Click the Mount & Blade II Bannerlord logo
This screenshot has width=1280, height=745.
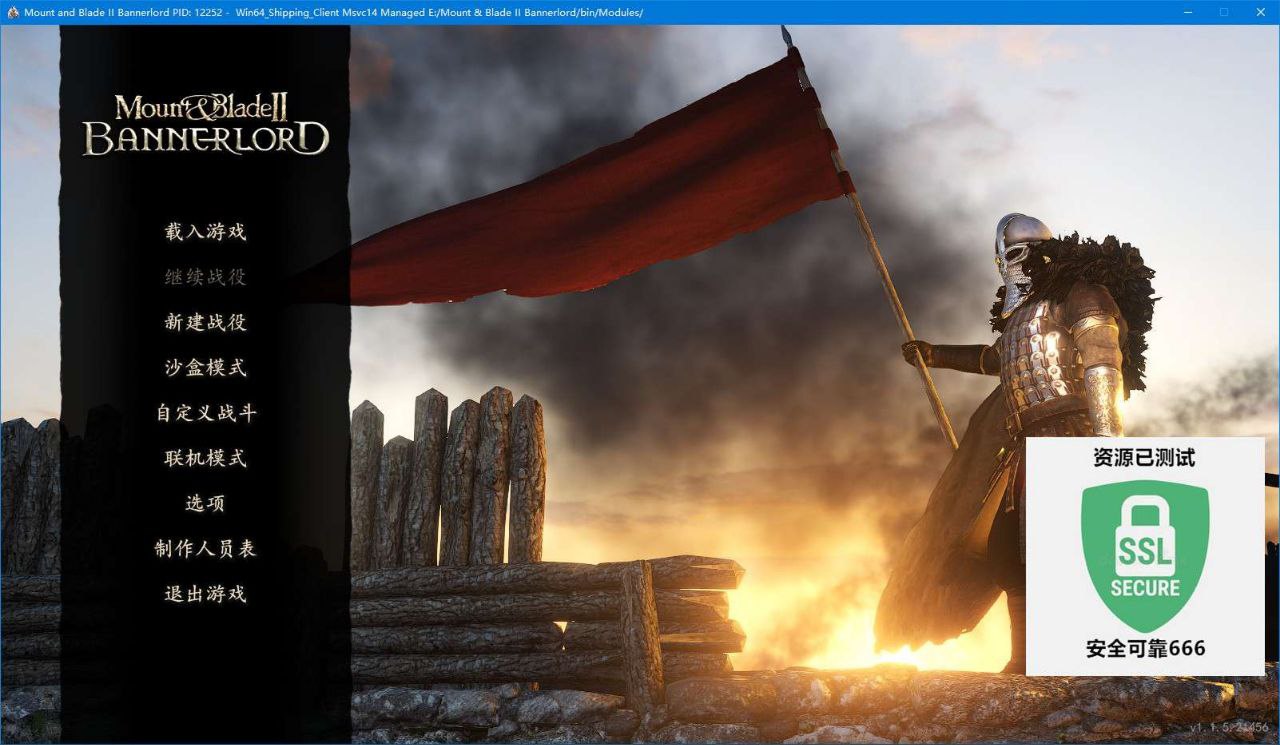pos(205,125)
